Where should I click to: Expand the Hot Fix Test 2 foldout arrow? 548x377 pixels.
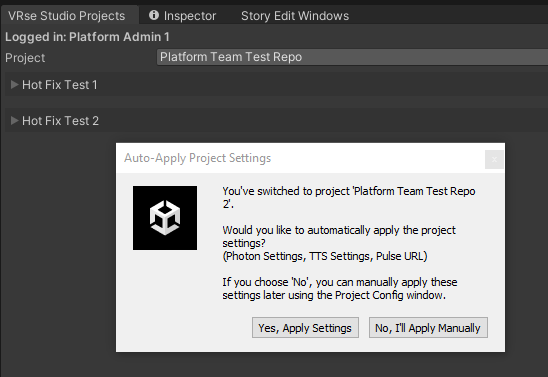14,121
